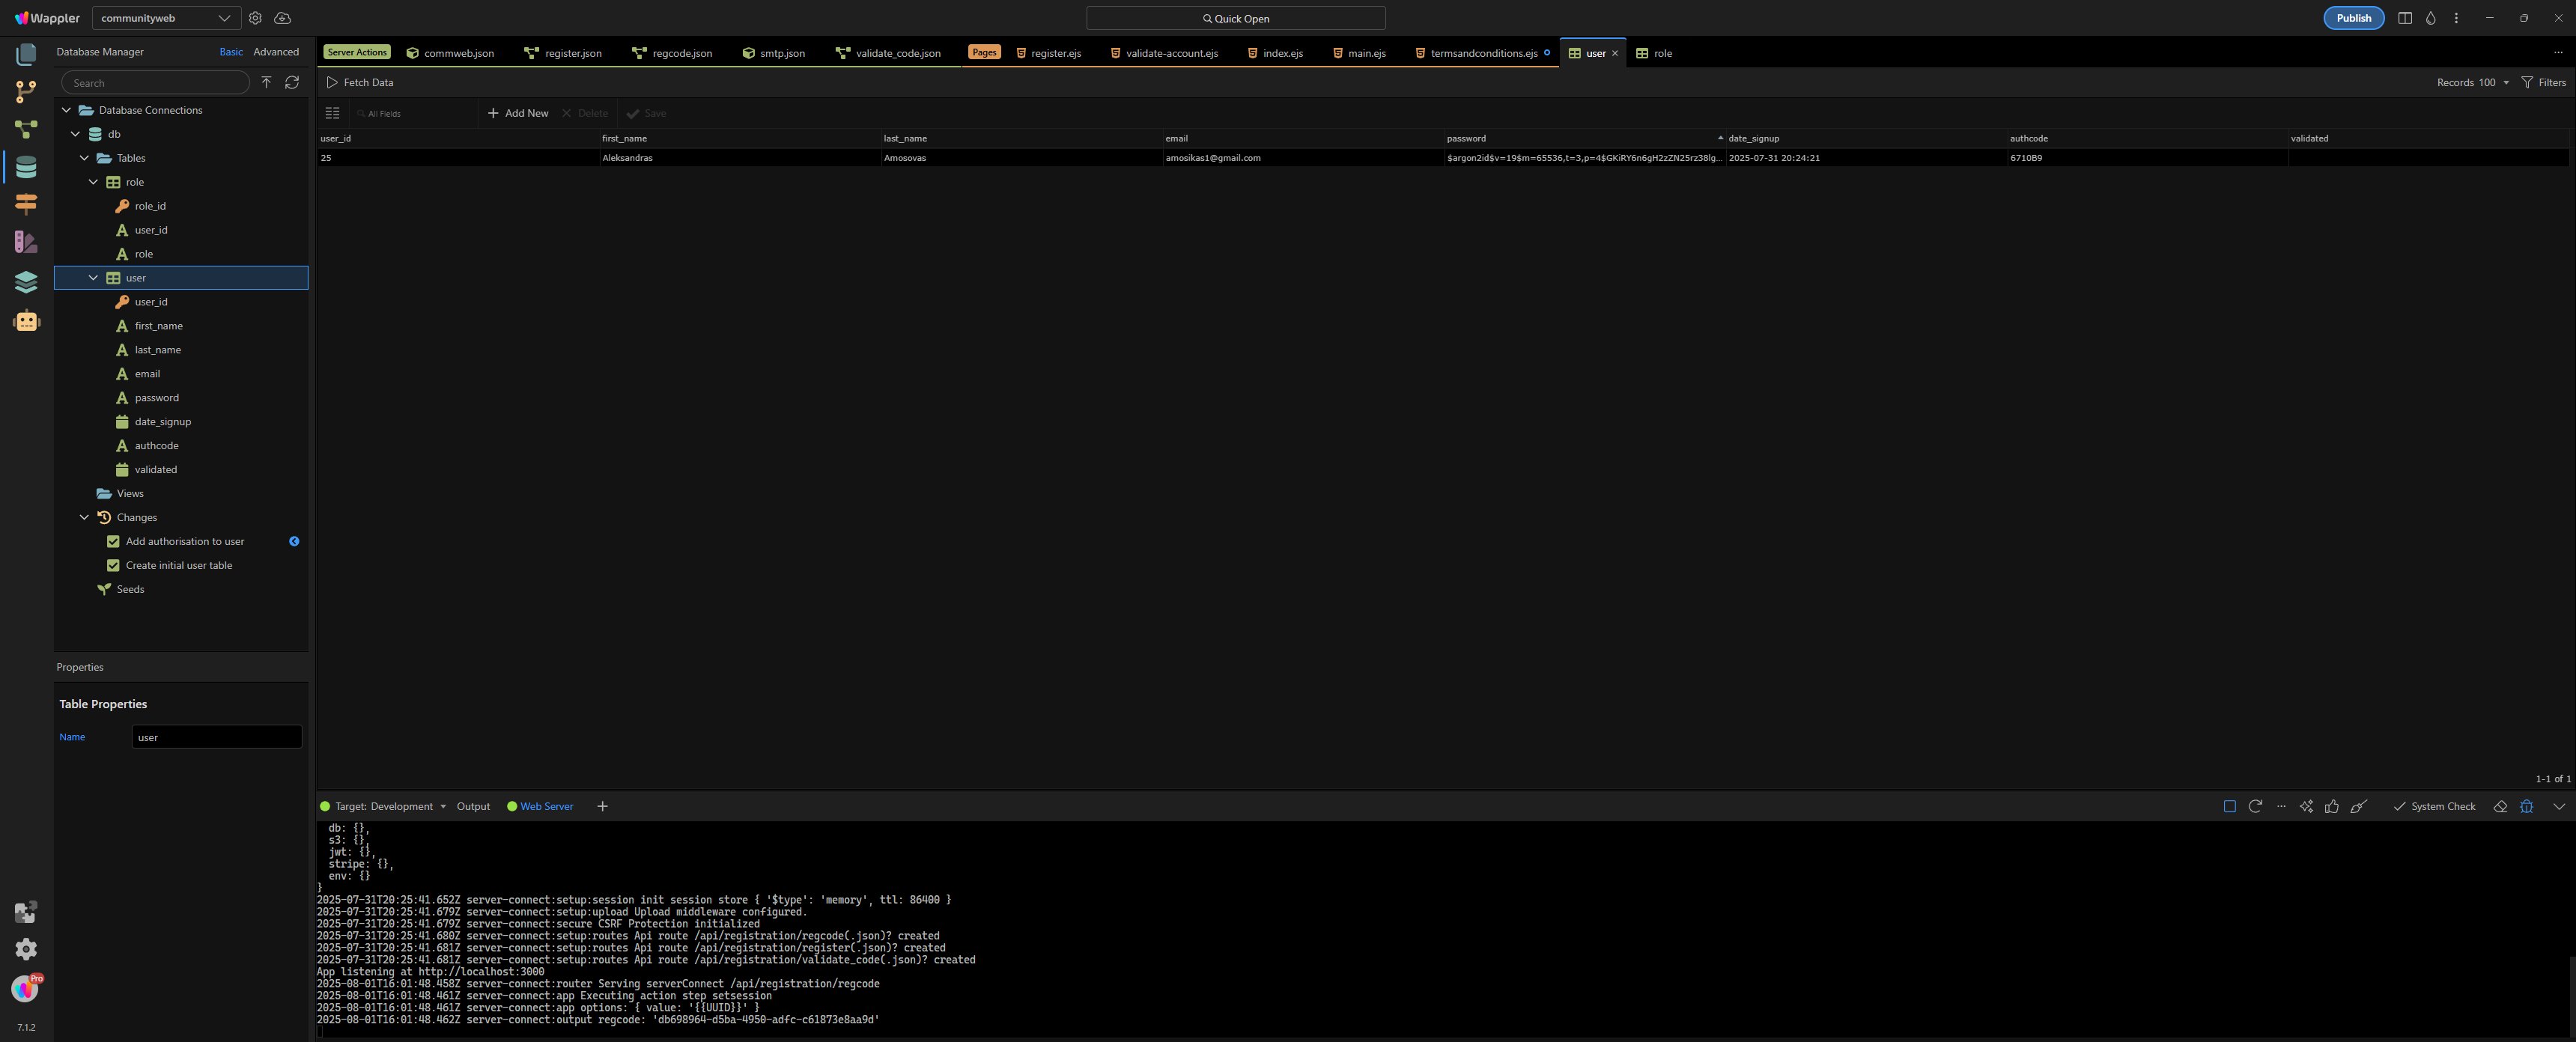
Task: Click the droplet theme icon in title bar
Action: [x=2431, y=18]
